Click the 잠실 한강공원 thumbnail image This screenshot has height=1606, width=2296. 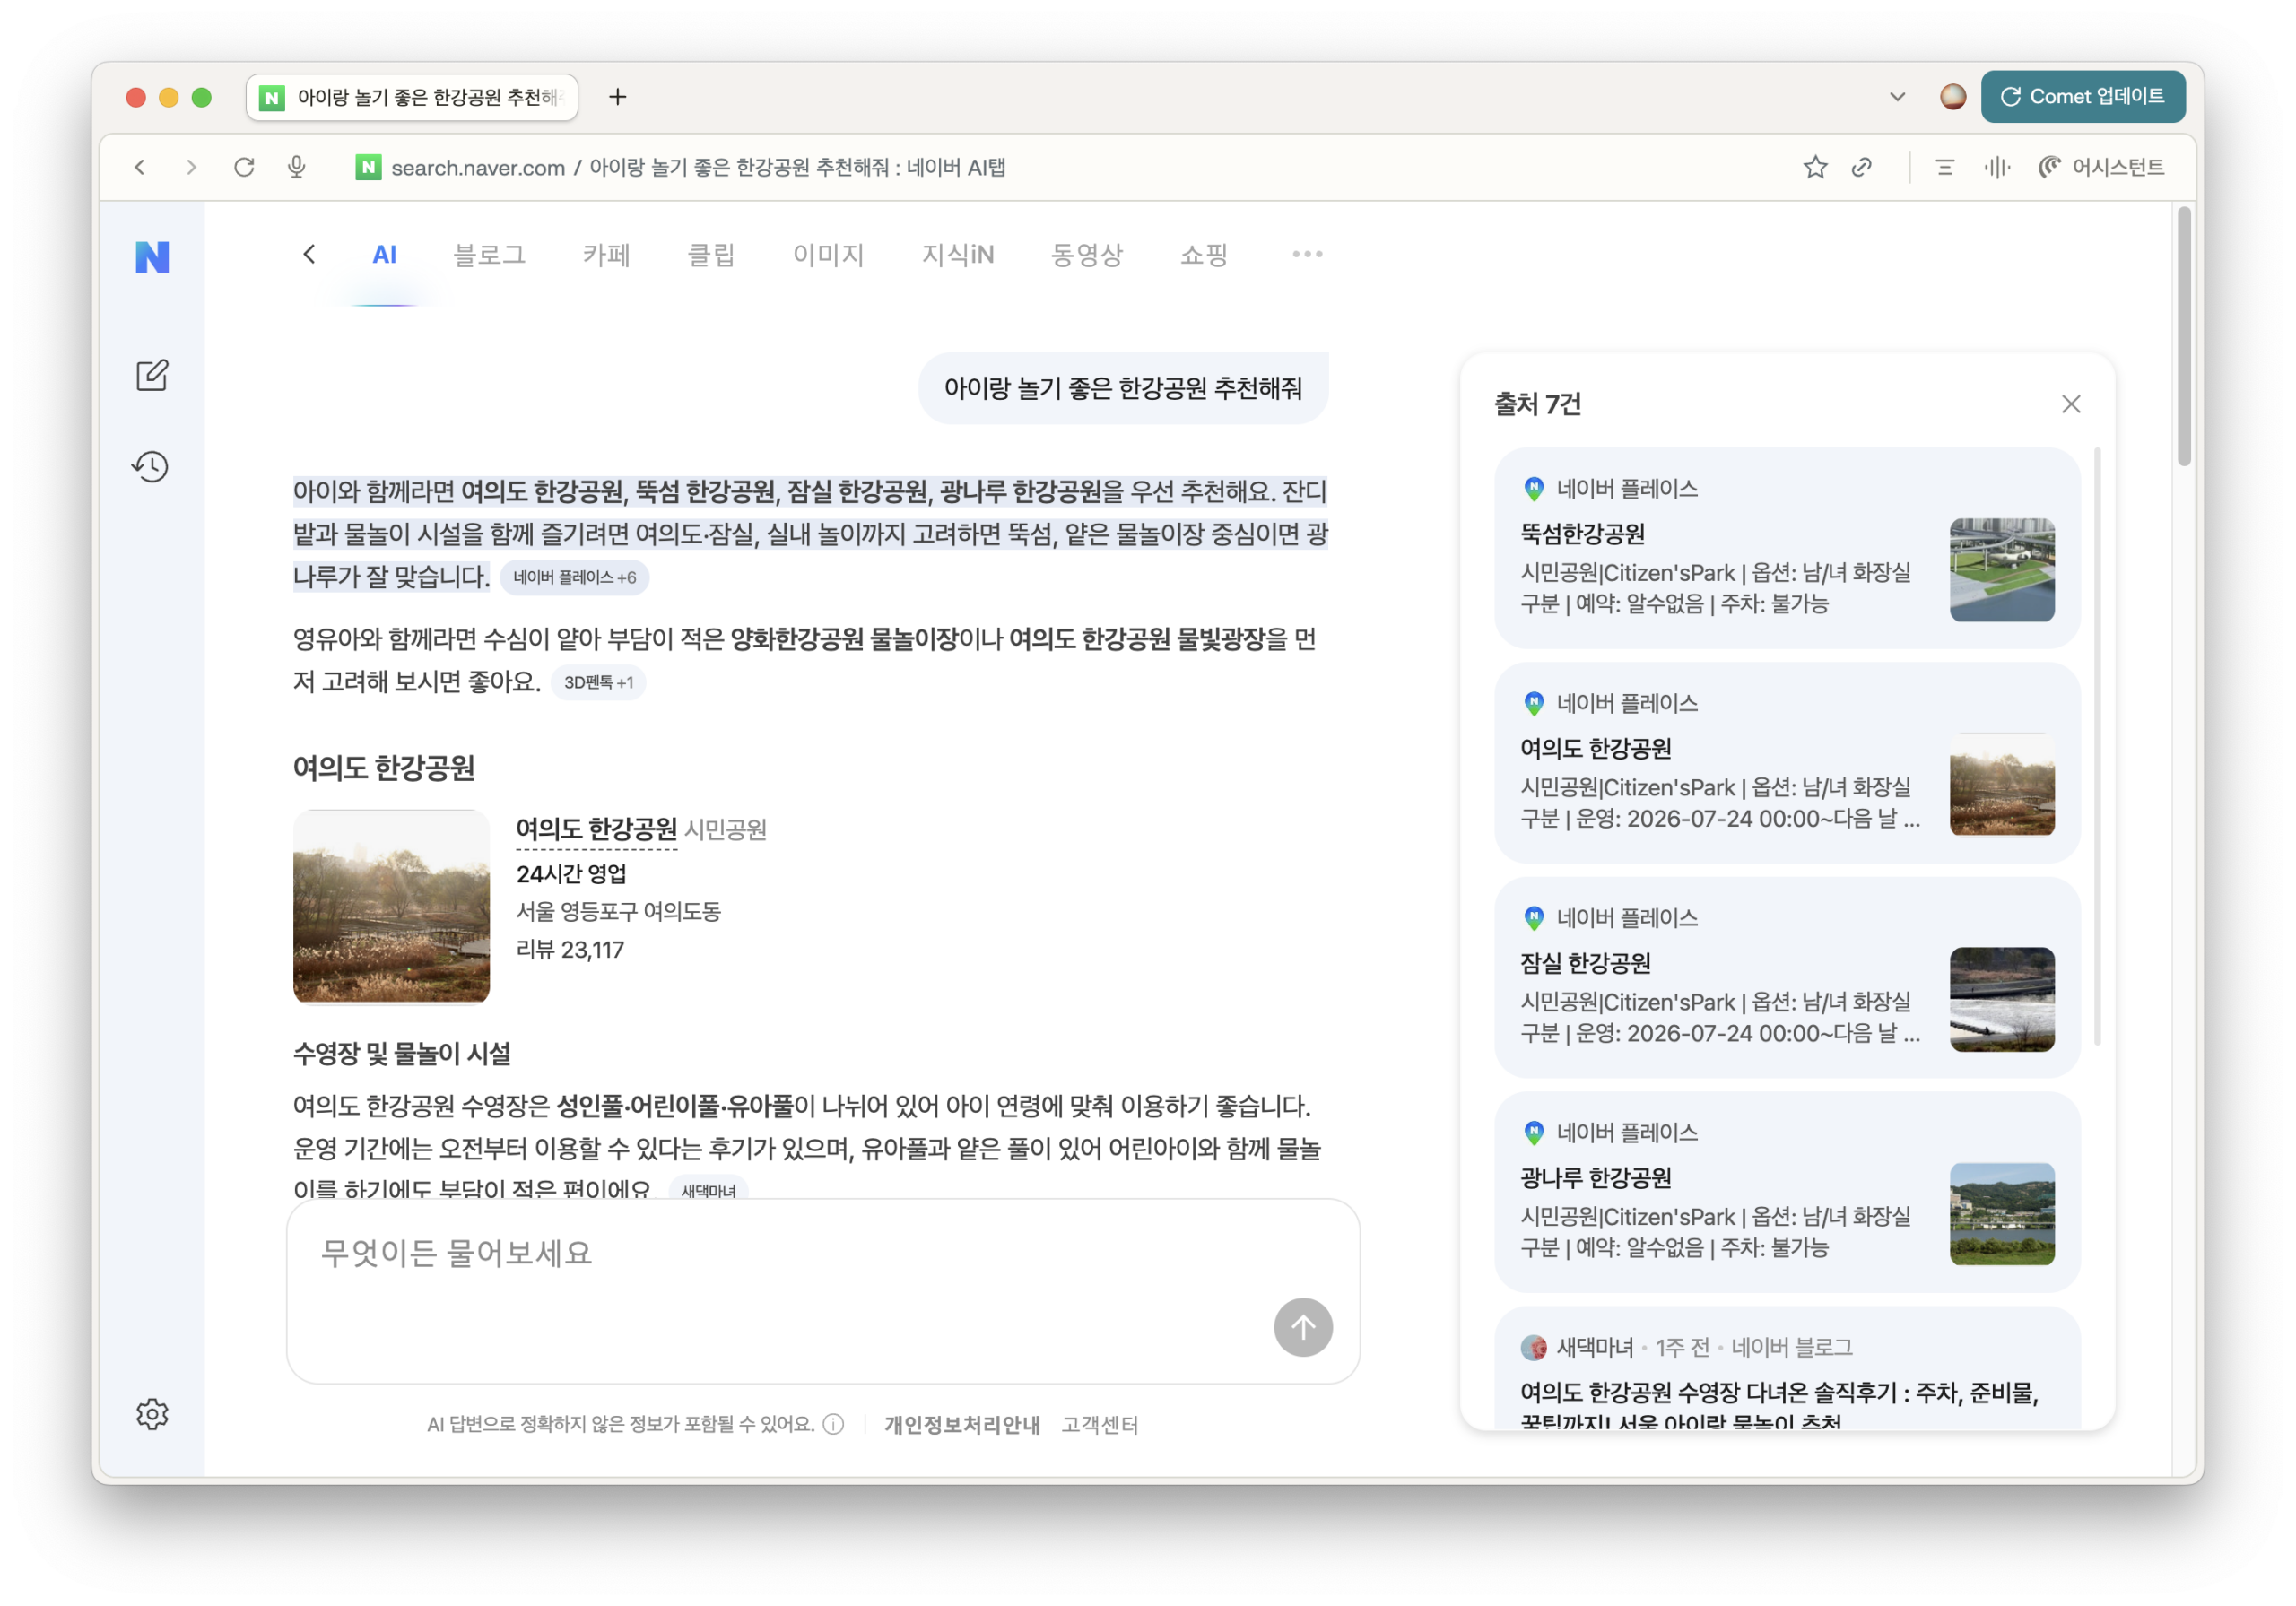point(2002,999)
